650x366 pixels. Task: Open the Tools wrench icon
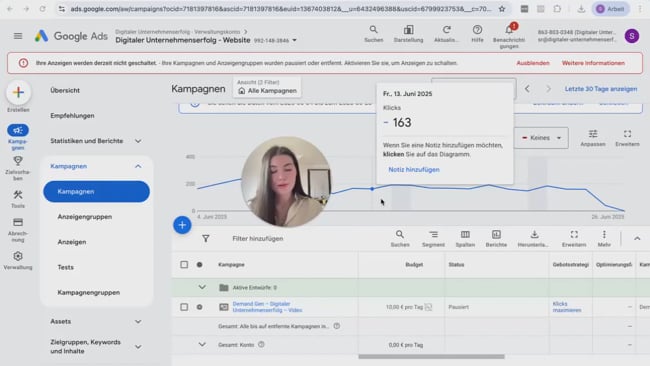(18, 194)
